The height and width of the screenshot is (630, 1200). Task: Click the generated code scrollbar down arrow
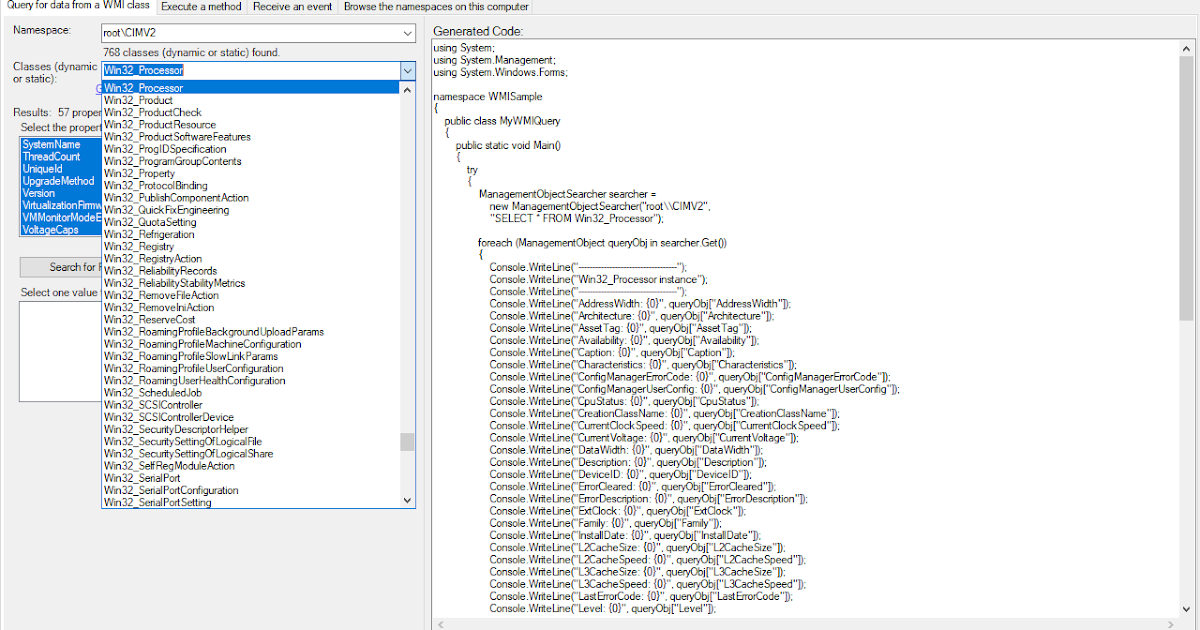(x=1186, y=607)
